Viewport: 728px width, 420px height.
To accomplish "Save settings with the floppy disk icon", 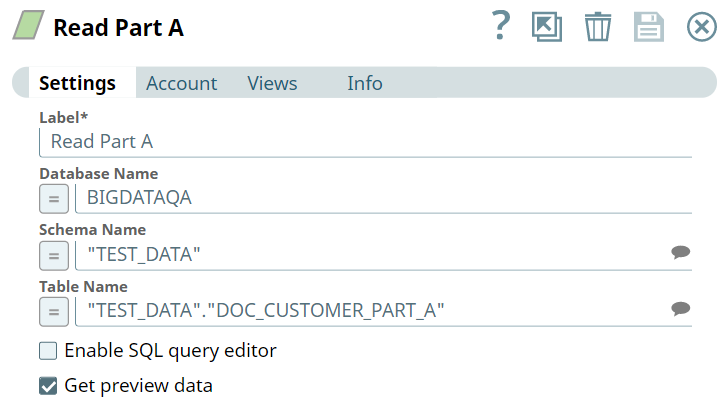I will coord(649,27).
